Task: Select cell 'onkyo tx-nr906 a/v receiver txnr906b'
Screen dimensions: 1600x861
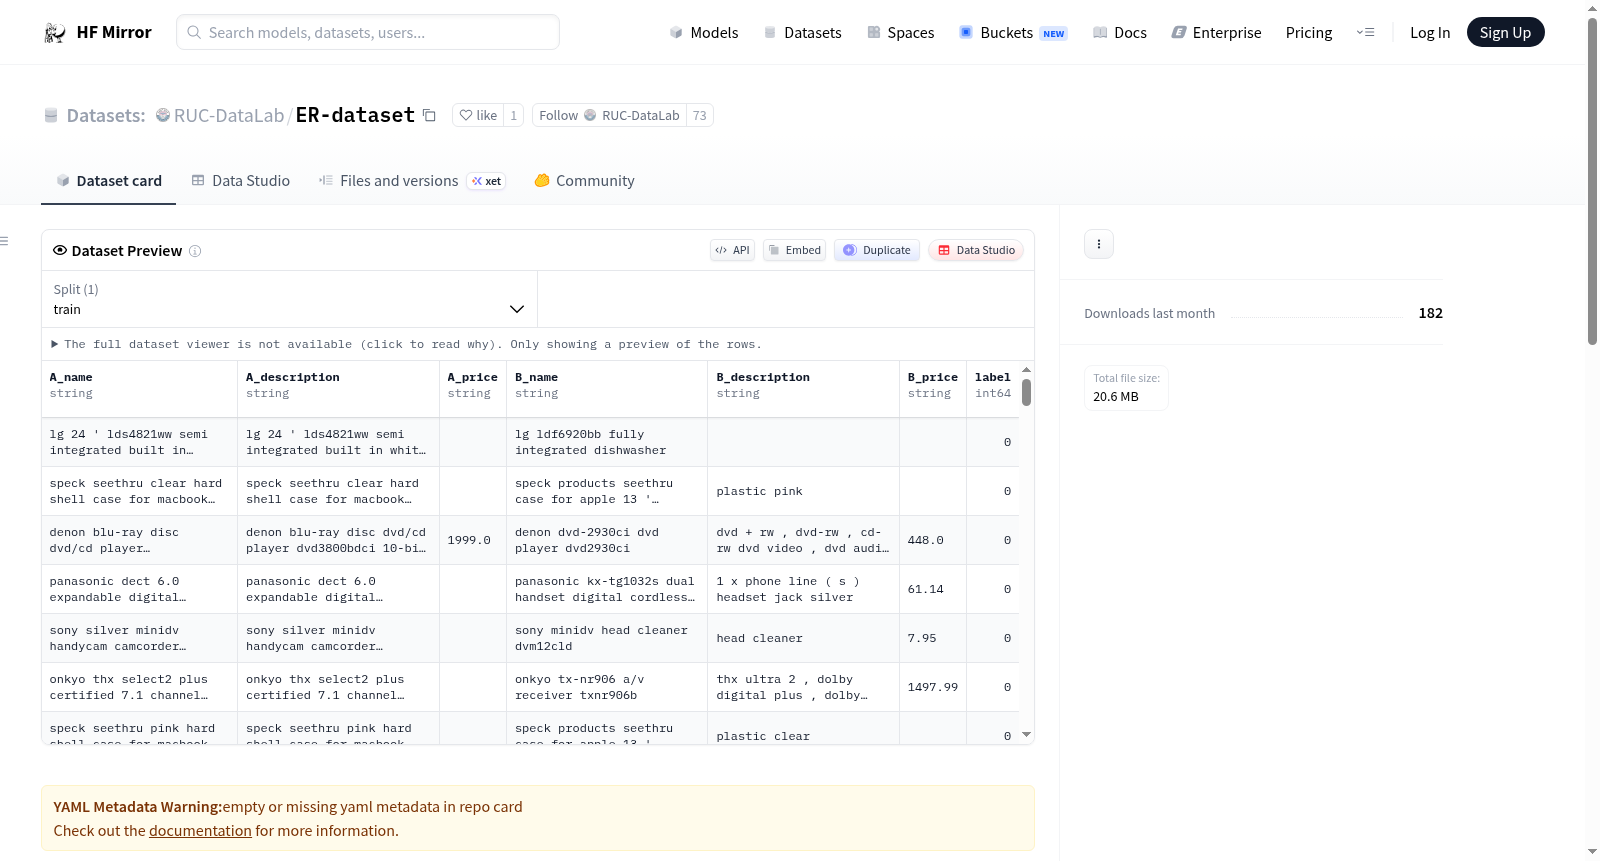Action: (x=607, y=687)
